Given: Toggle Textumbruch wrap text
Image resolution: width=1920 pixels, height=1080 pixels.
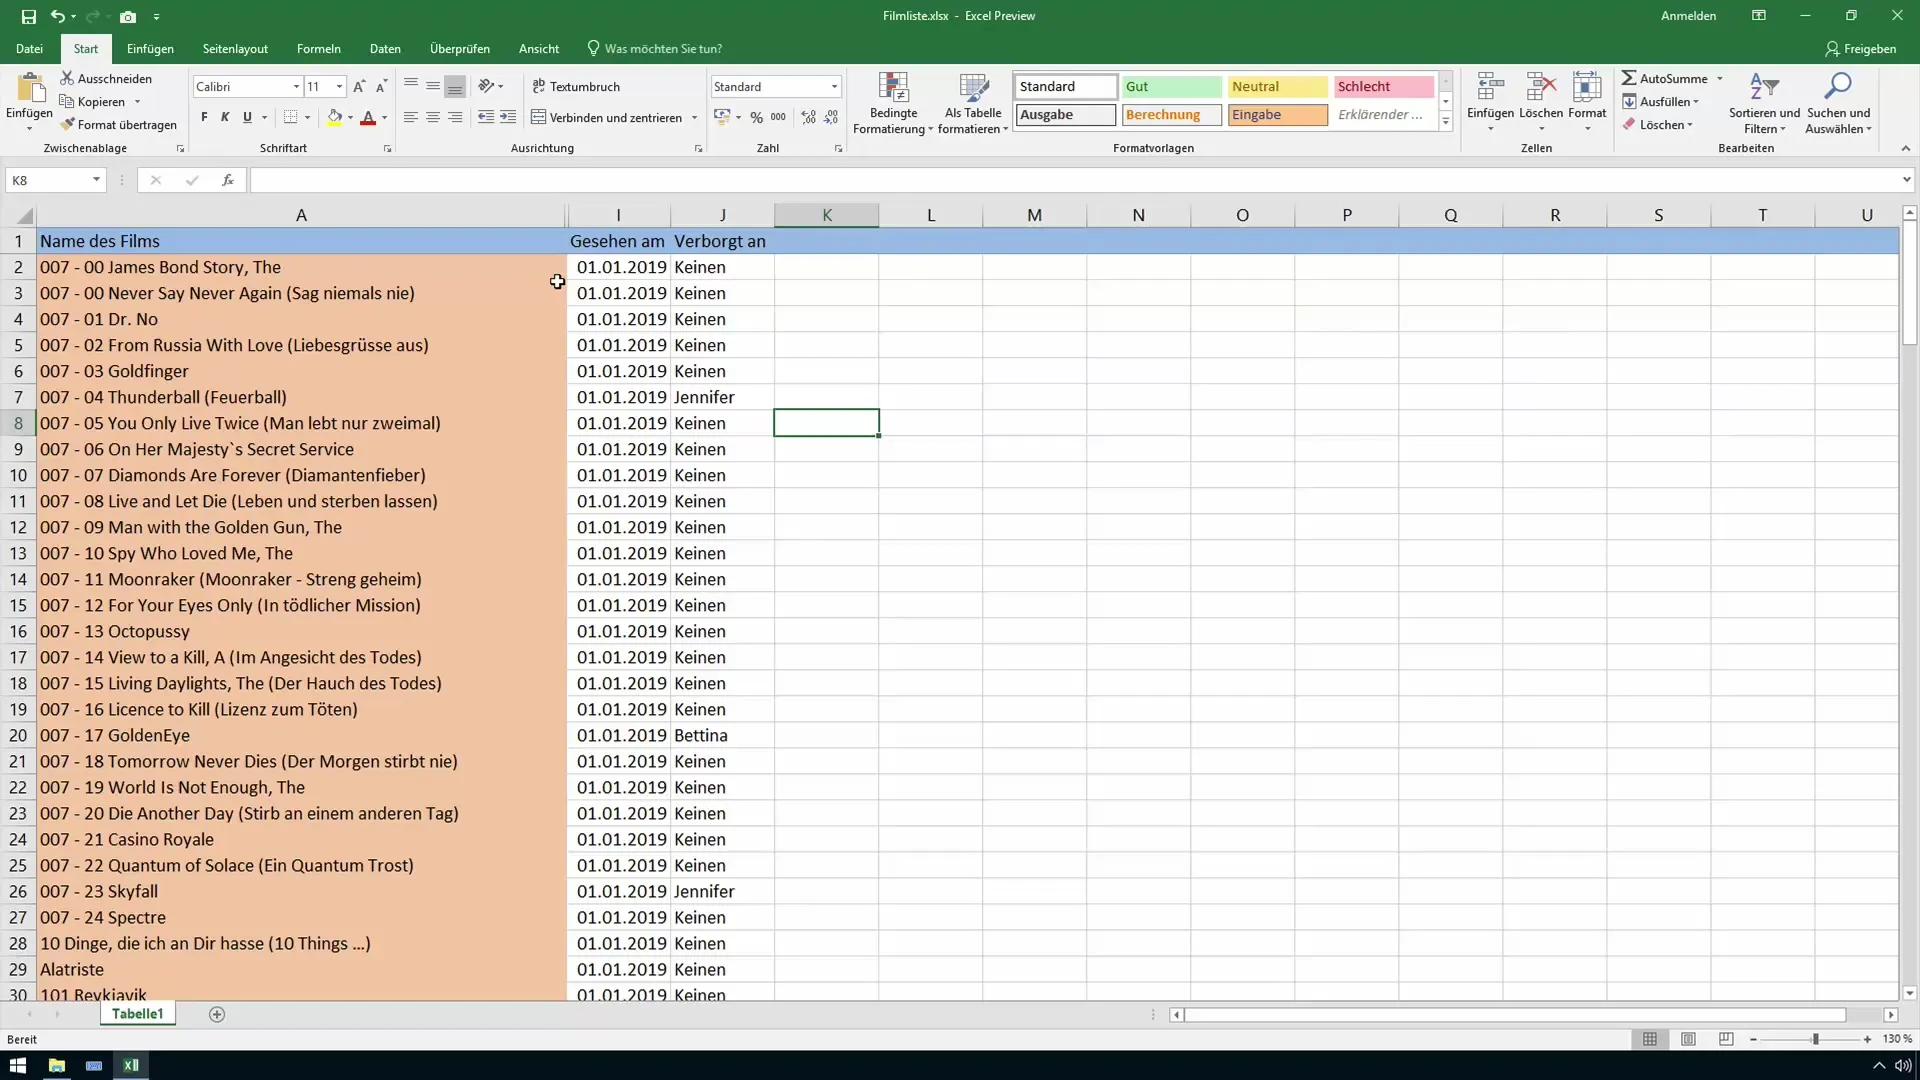Looking at the screenshot, I should [576, 87].
